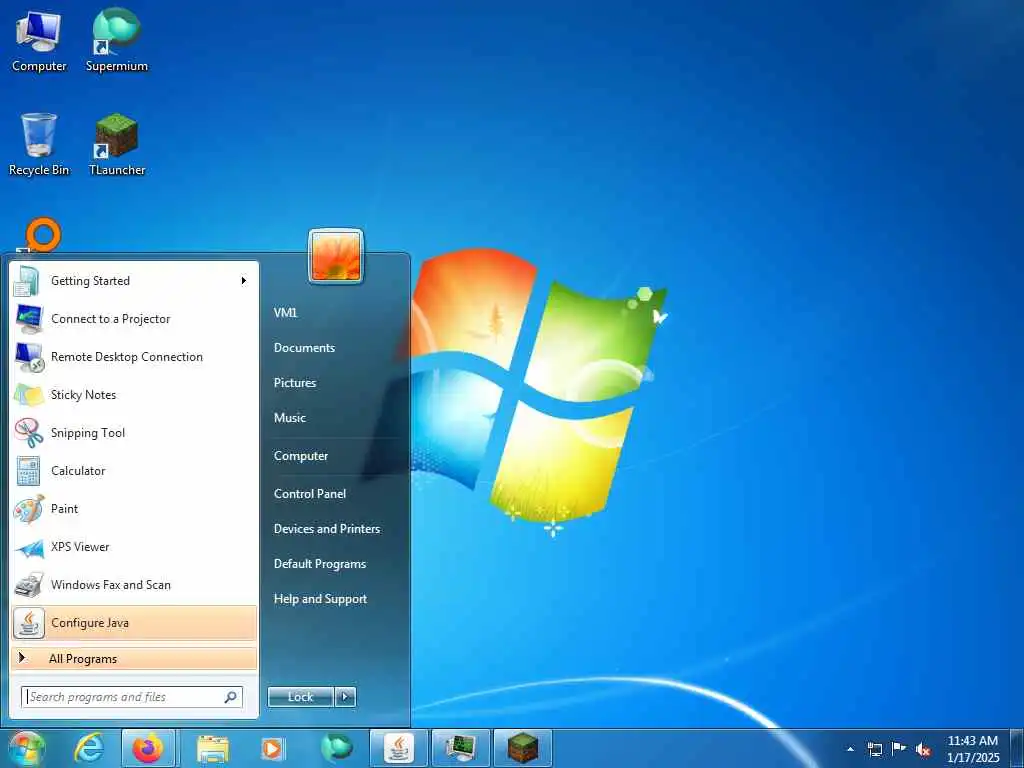Screen dimensions: 1024x768
Task: Show hidden tray icons arrow
Action: 850,749
